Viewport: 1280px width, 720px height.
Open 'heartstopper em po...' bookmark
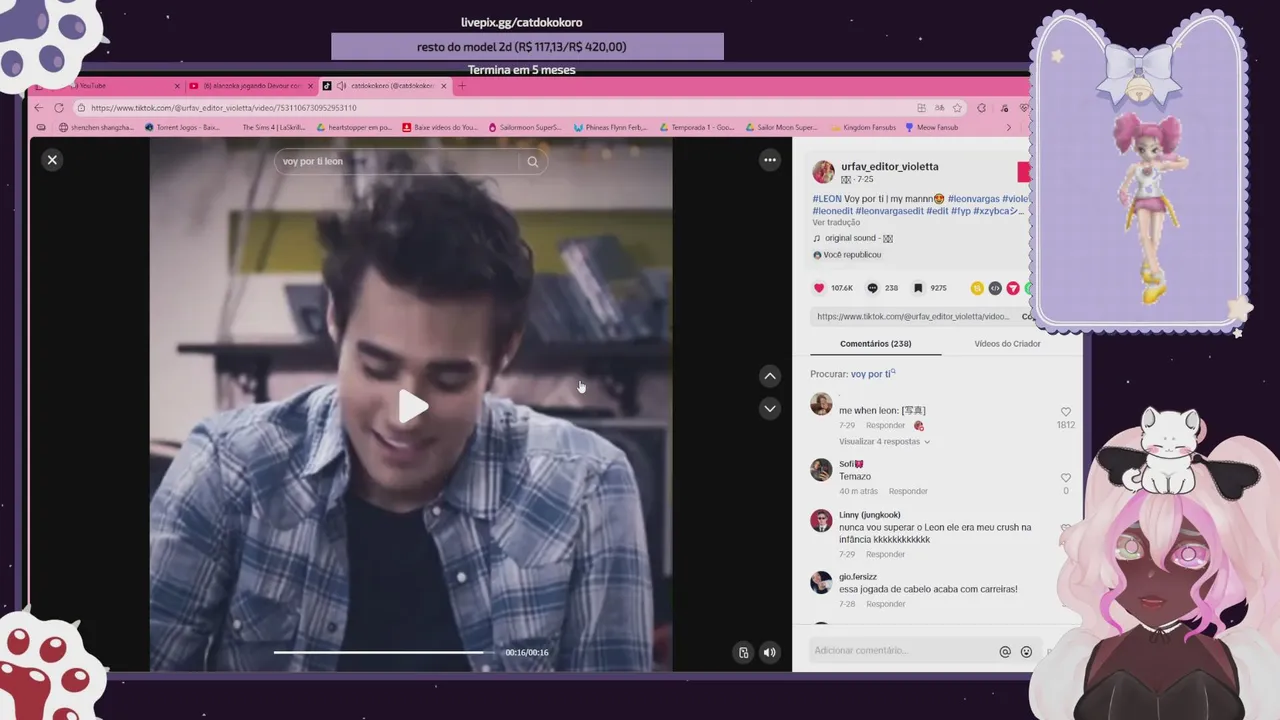(354, 127)
